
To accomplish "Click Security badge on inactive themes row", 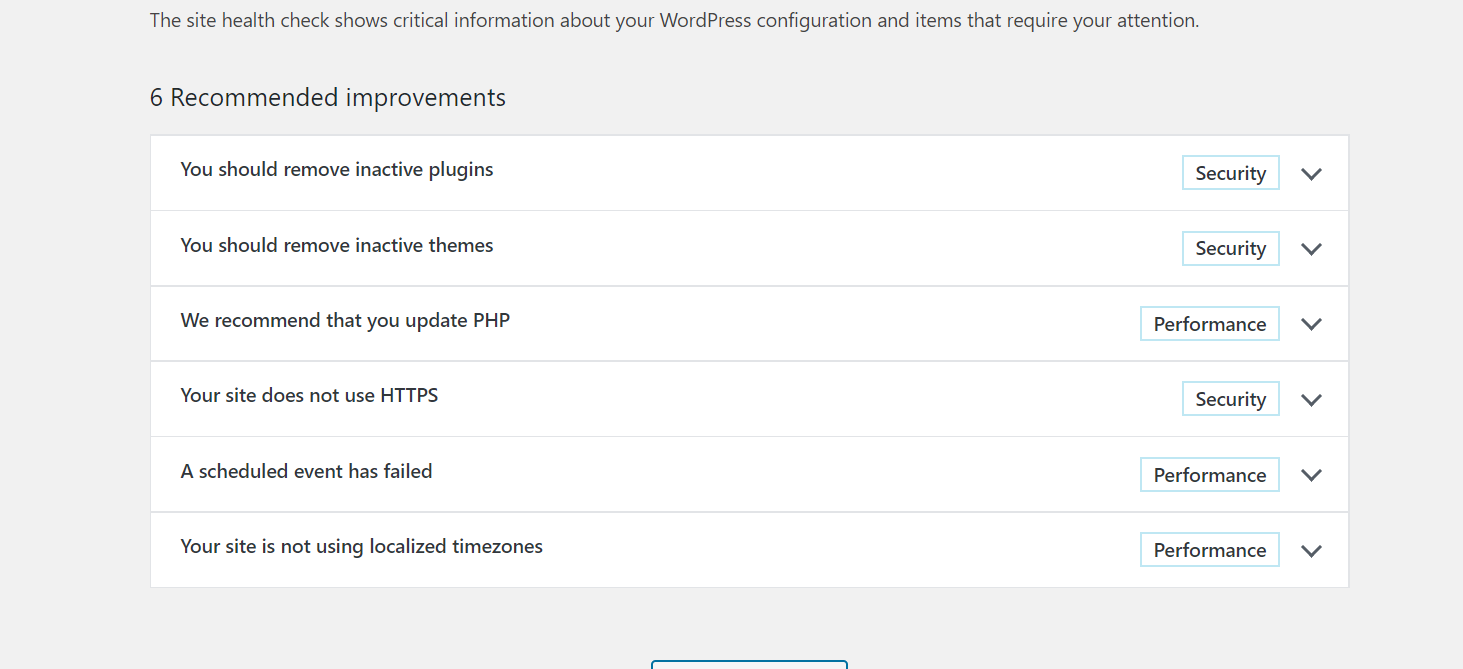I will tap(1230, 248).
